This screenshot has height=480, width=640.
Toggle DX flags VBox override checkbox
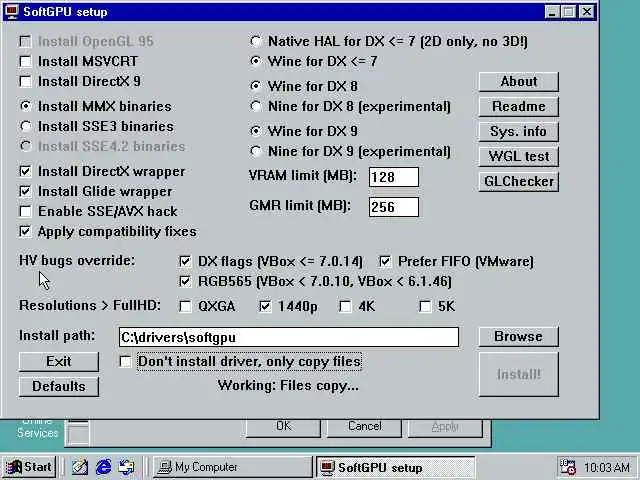click(x=185, y=261)
